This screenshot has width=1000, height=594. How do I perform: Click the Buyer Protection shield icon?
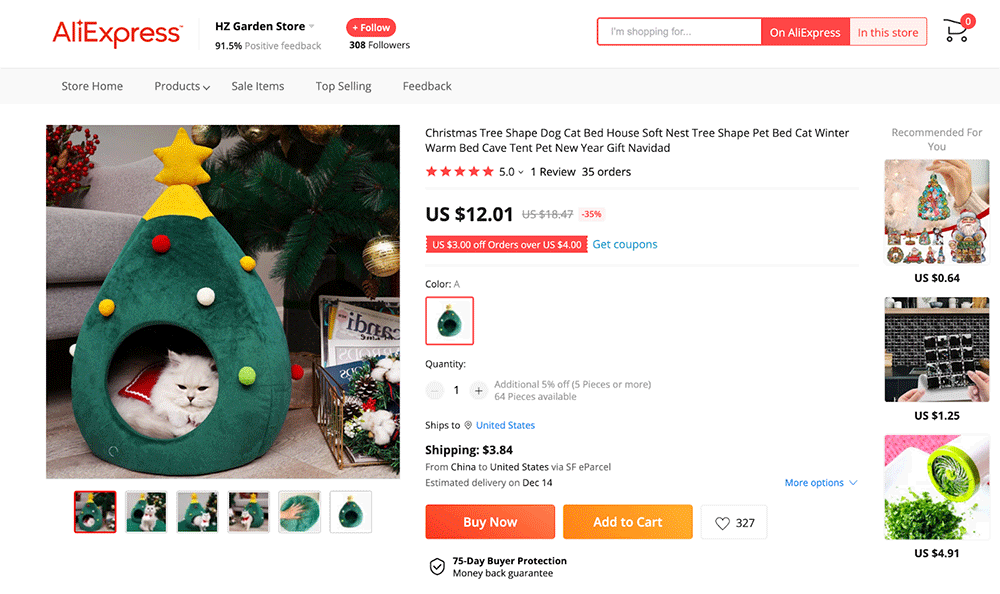437,567
